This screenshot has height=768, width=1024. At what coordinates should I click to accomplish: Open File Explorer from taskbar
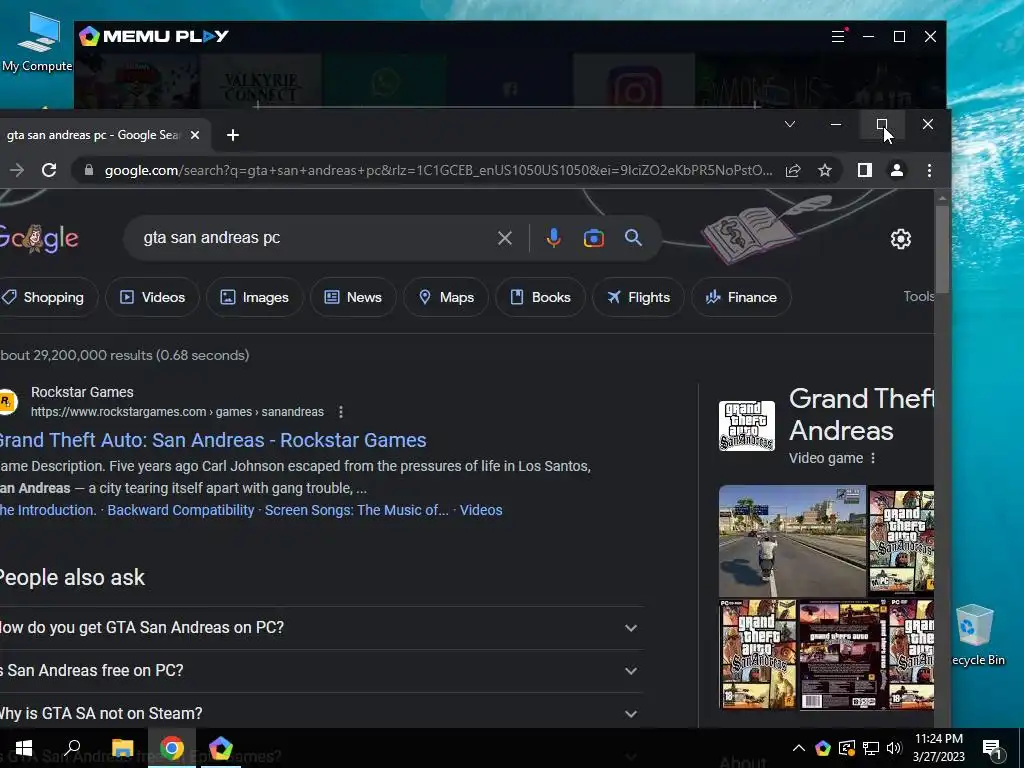pos(122,748)
